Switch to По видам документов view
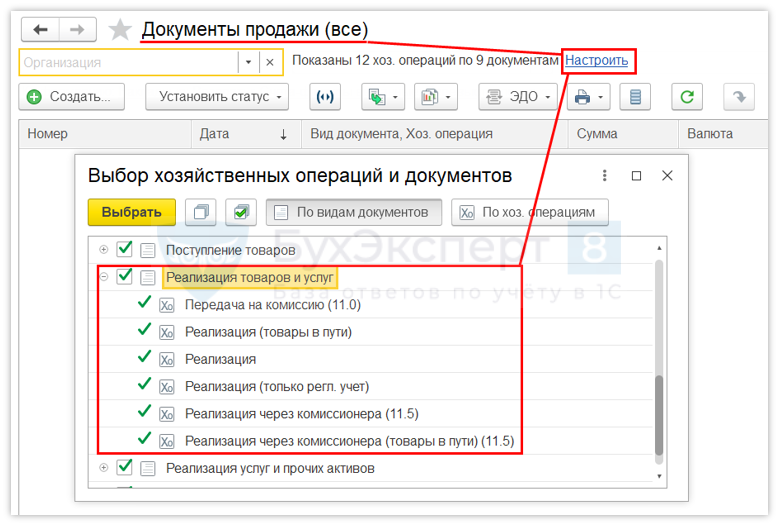Image resolution: width=779 pixels, height=526 pixels. click(x=354, y=212)
